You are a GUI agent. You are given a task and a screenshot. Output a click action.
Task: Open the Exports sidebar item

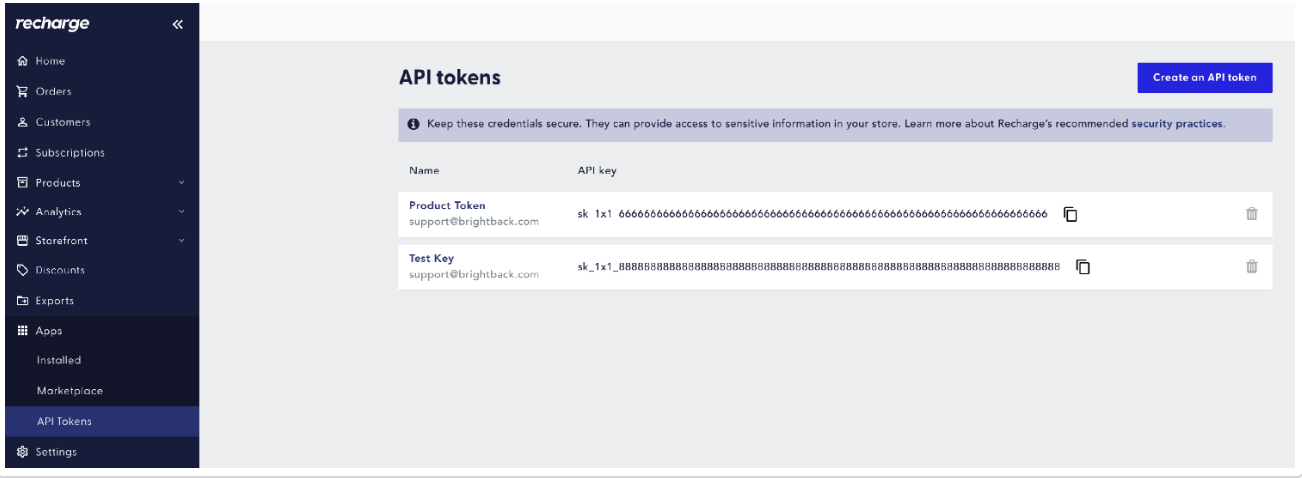click(54, 301)
